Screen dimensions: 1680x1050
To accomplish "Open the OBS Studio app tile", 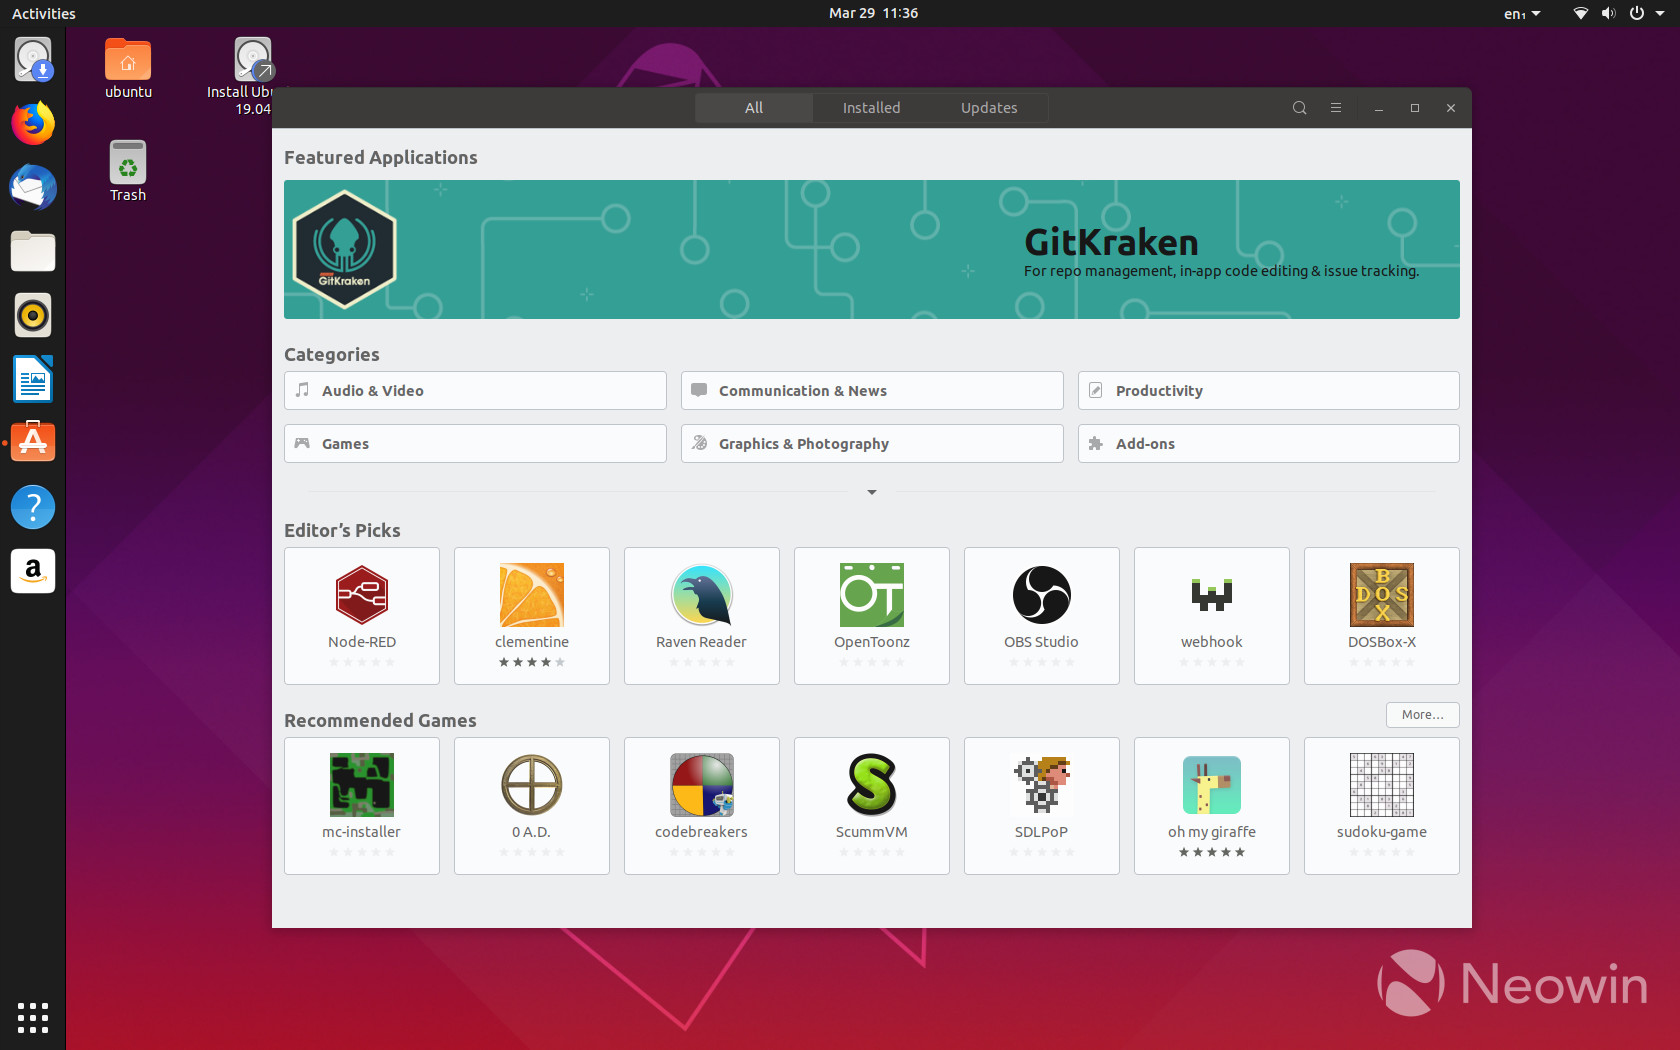I will pyautogui.click(x=1041, y=615).
